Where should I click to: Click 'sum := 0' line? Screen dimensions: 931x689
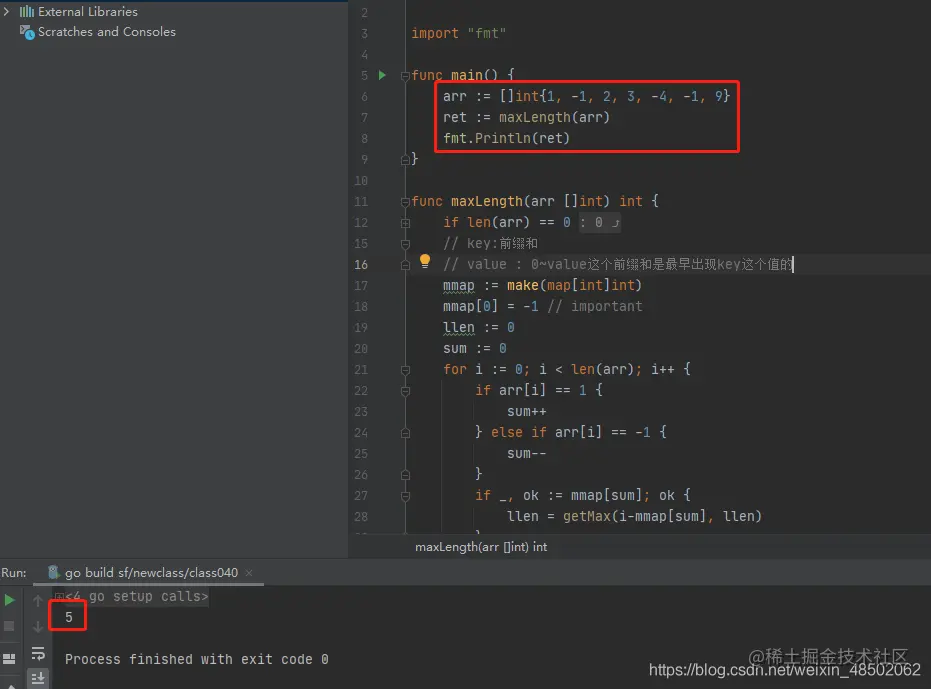click(474, 348)
